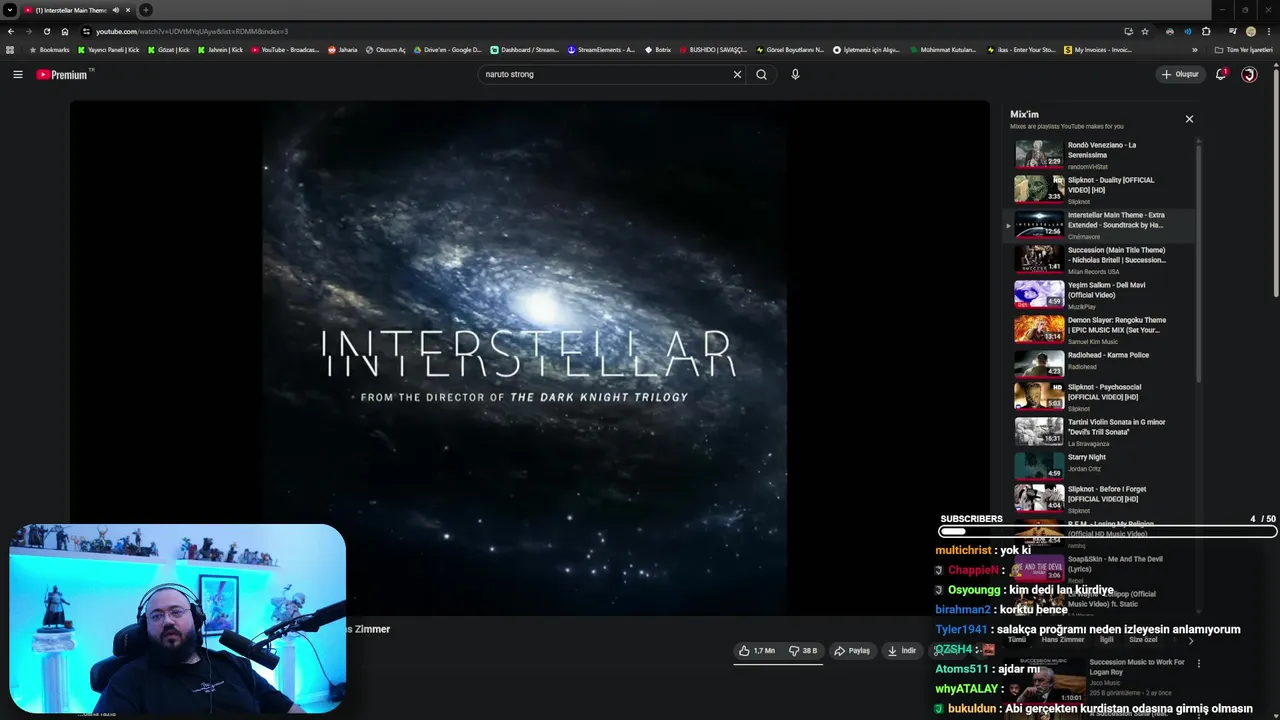1280x720 pixels.
Task: Open YouTube - Broadcas... bookmark
Action: coord(285,49)
